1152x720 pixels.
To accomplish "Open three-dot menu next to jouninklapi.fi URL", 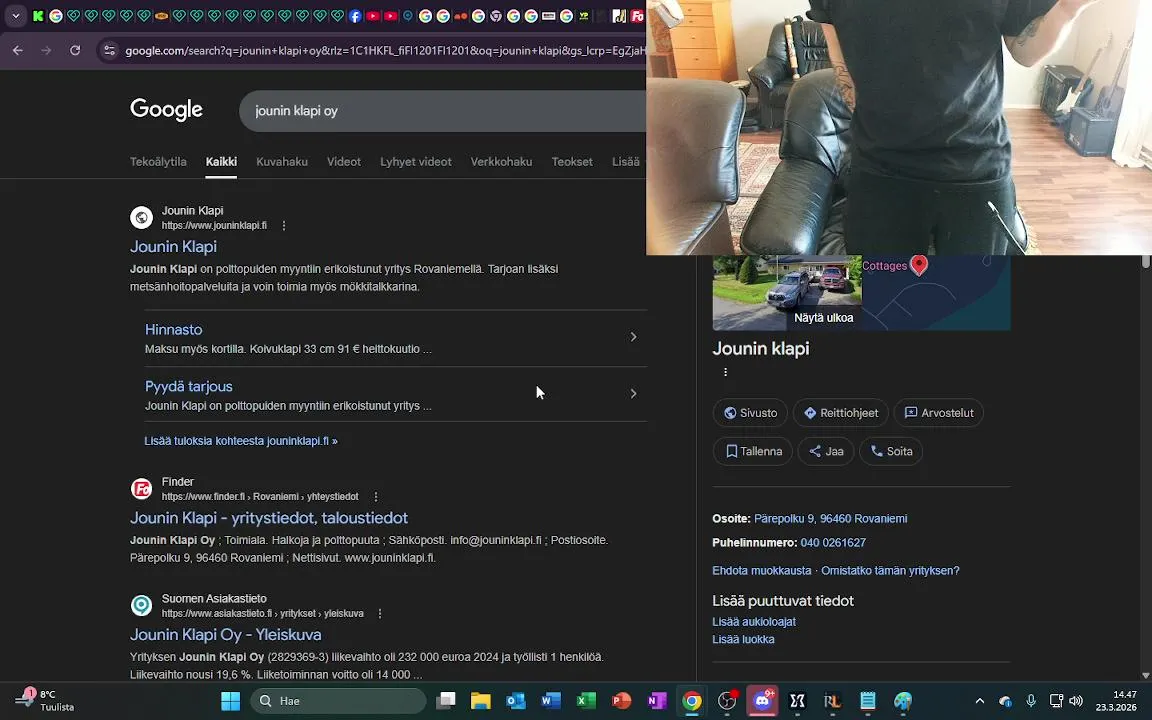I will pyautogui.click(x=284, y=226).
